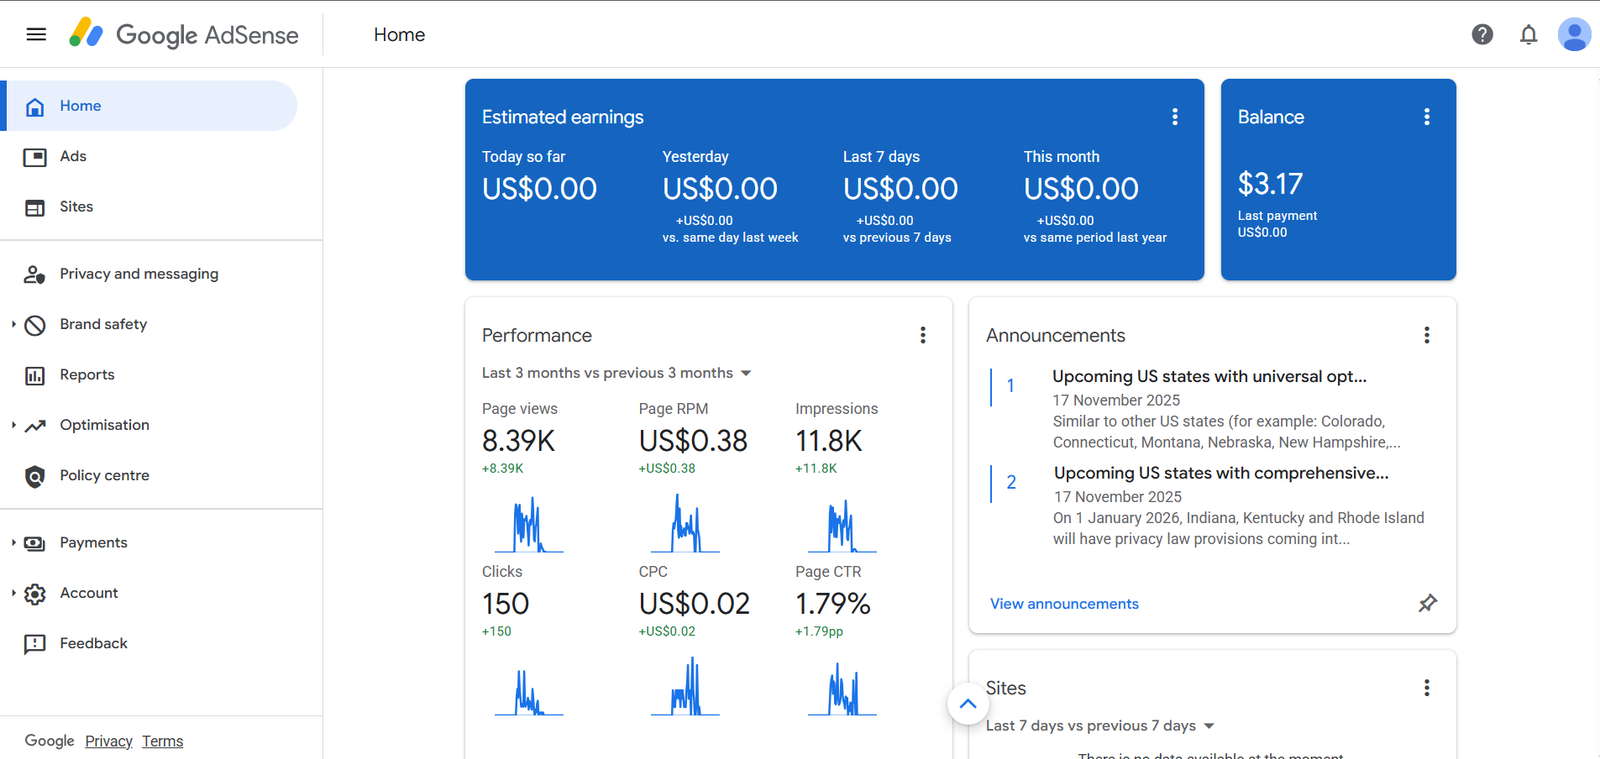Open the notifications bell

point(1528,35)
